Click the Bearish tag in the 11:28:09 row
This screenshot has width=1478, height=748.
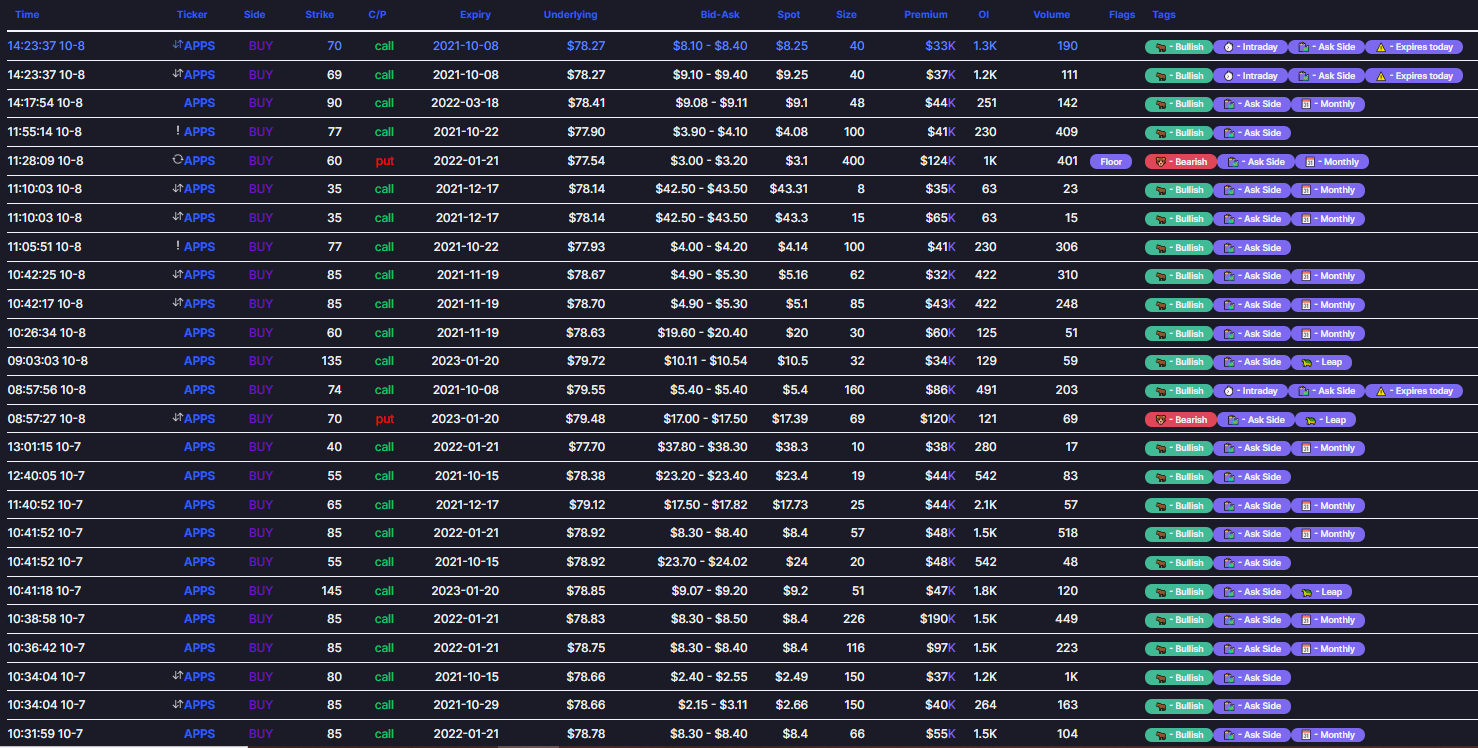(x=1180, y=162)
